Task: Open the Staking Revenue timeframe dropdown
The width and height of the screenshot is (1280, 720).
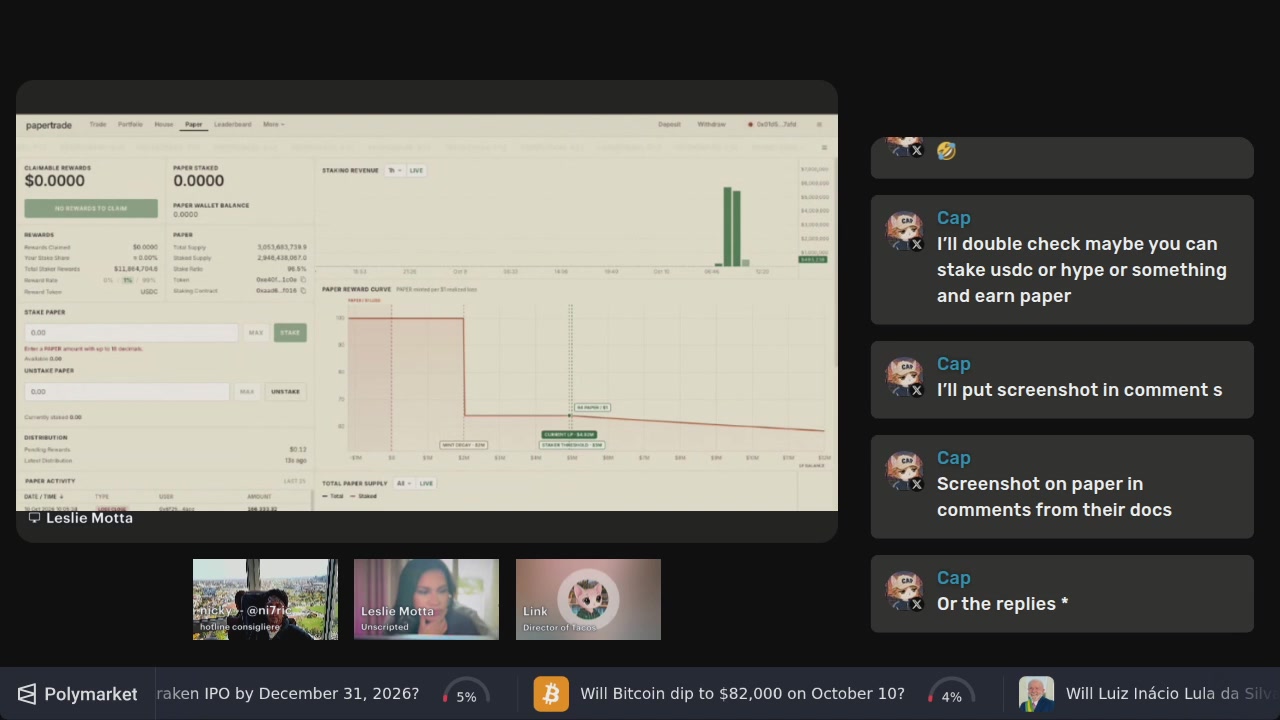Action: (x=394, y=171)
